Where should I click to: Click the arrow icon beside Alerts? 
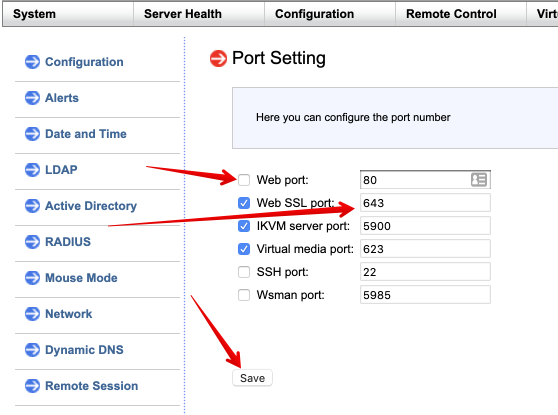[32, 98]
